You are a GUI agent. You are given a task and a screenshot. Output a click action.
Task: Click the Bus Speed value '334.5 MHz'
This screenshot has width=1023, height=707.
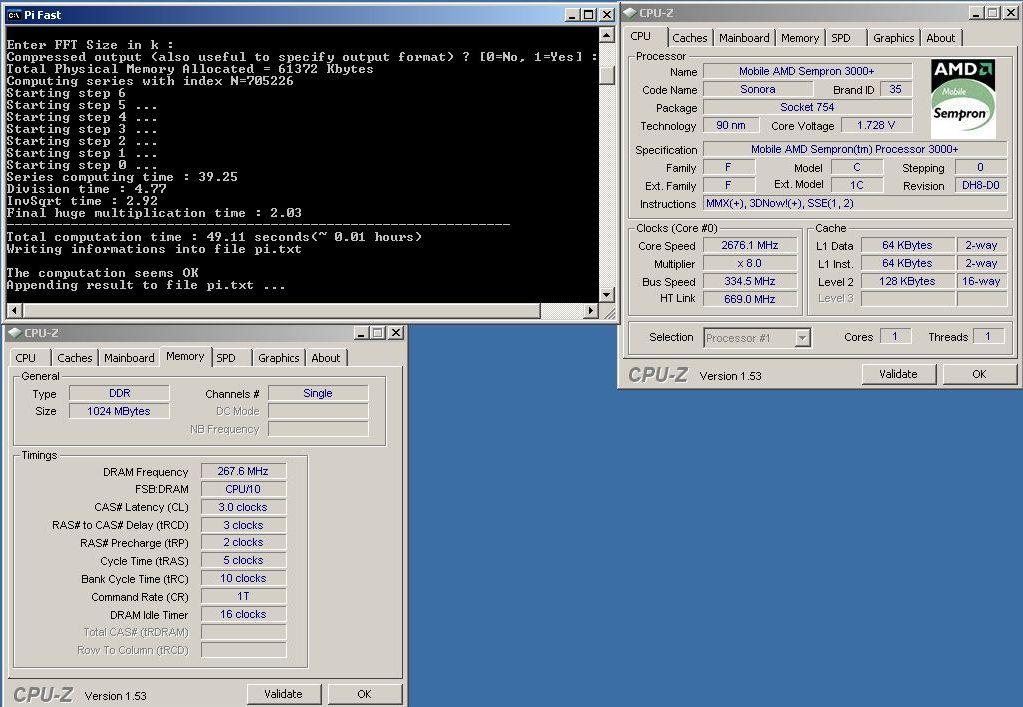(750, 281)
